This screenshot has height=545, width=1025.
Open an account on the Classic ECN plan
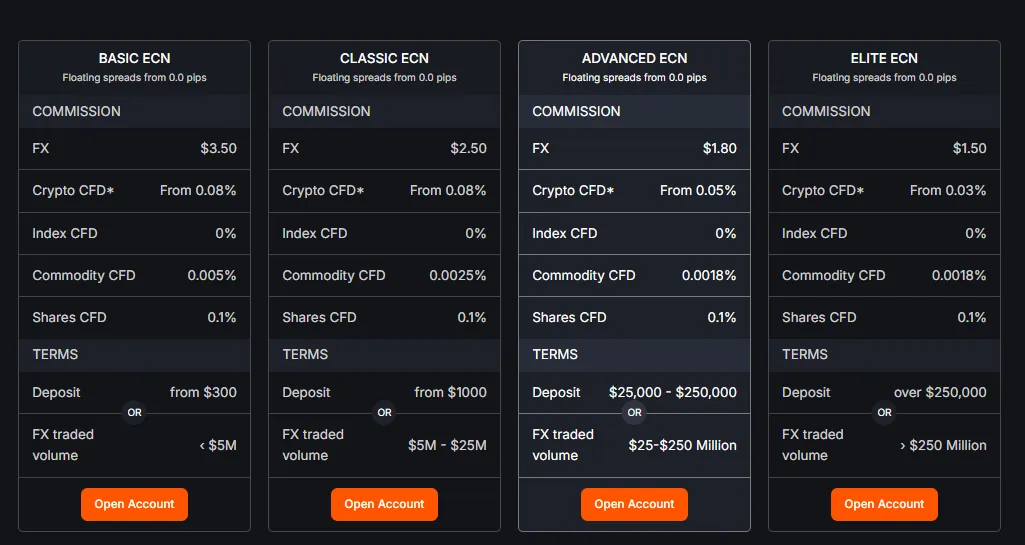384,504
